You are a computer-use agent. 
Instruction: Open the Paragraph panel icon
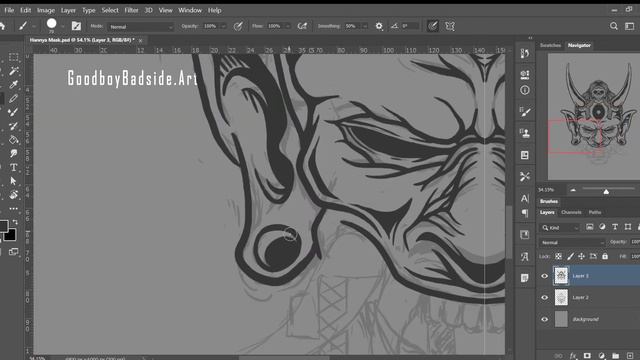point(525,213)
